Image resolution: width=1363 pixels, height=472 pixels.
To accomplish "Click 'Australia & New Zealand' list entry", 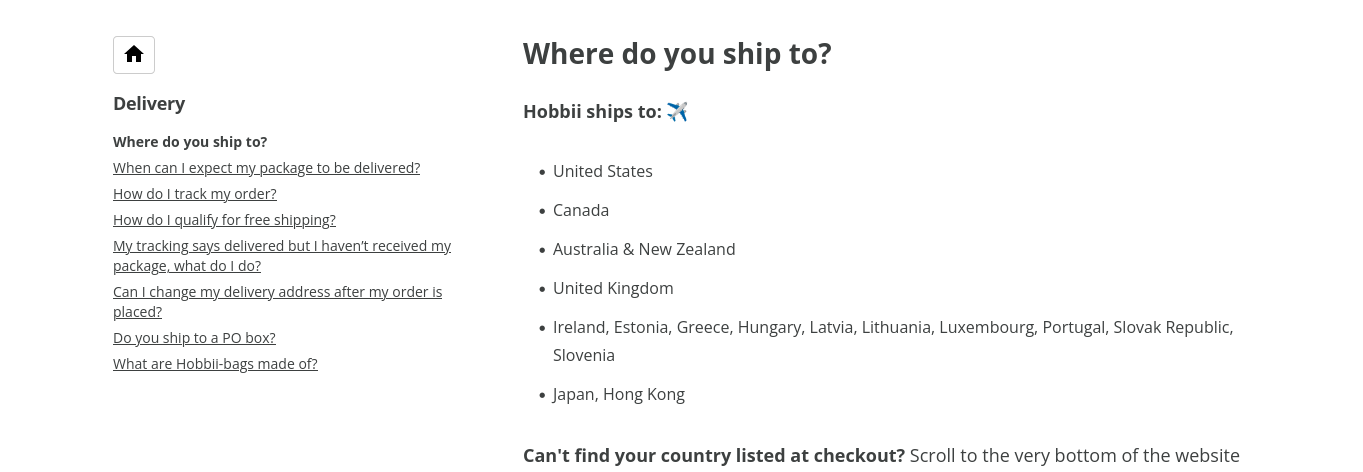I will tap(644, 249).
